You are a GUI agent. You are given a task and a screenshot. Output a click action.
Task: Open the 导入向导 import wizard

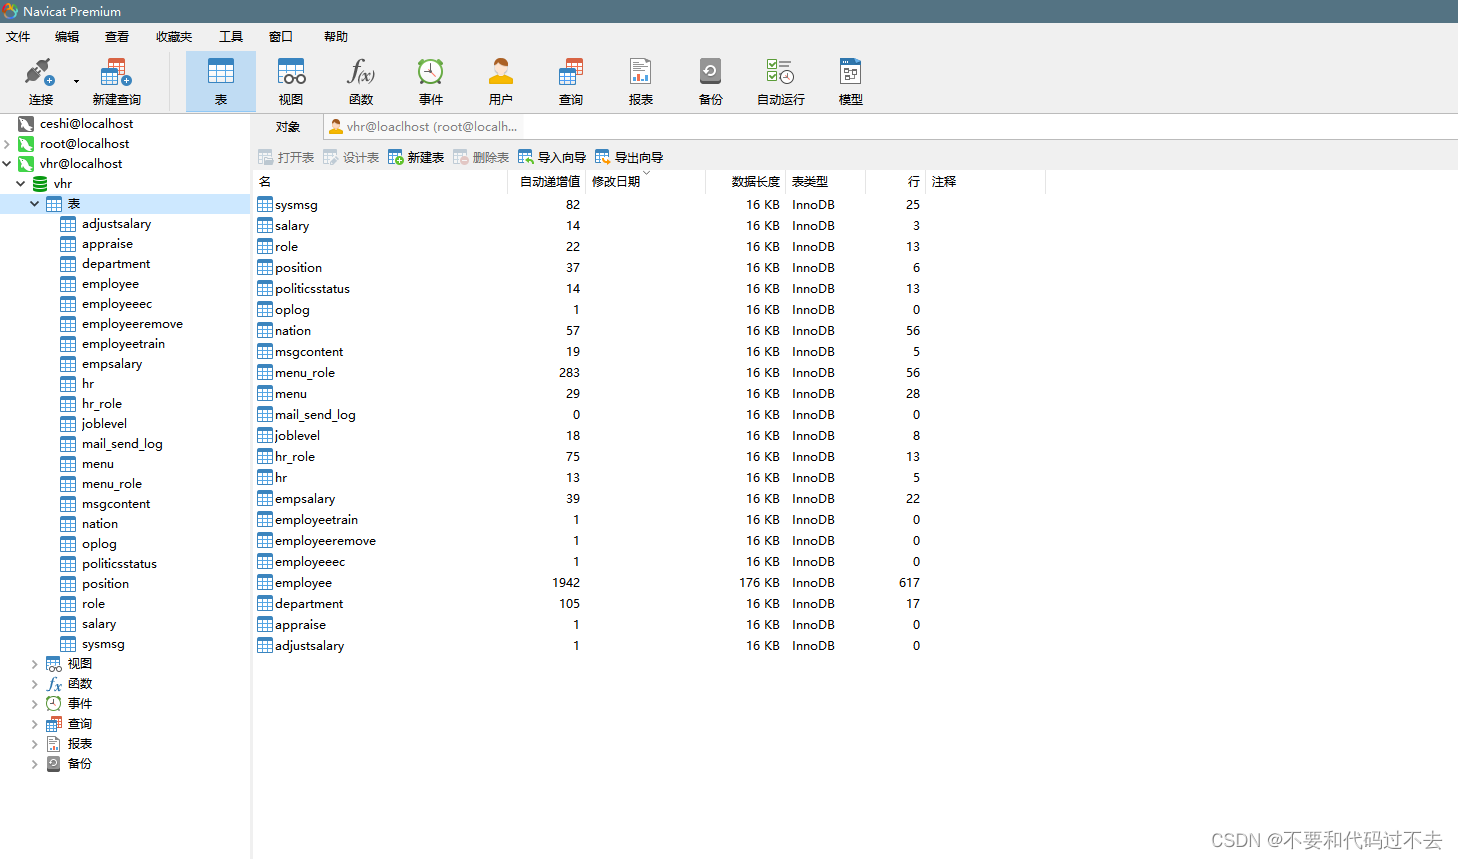tap(551, 157)
